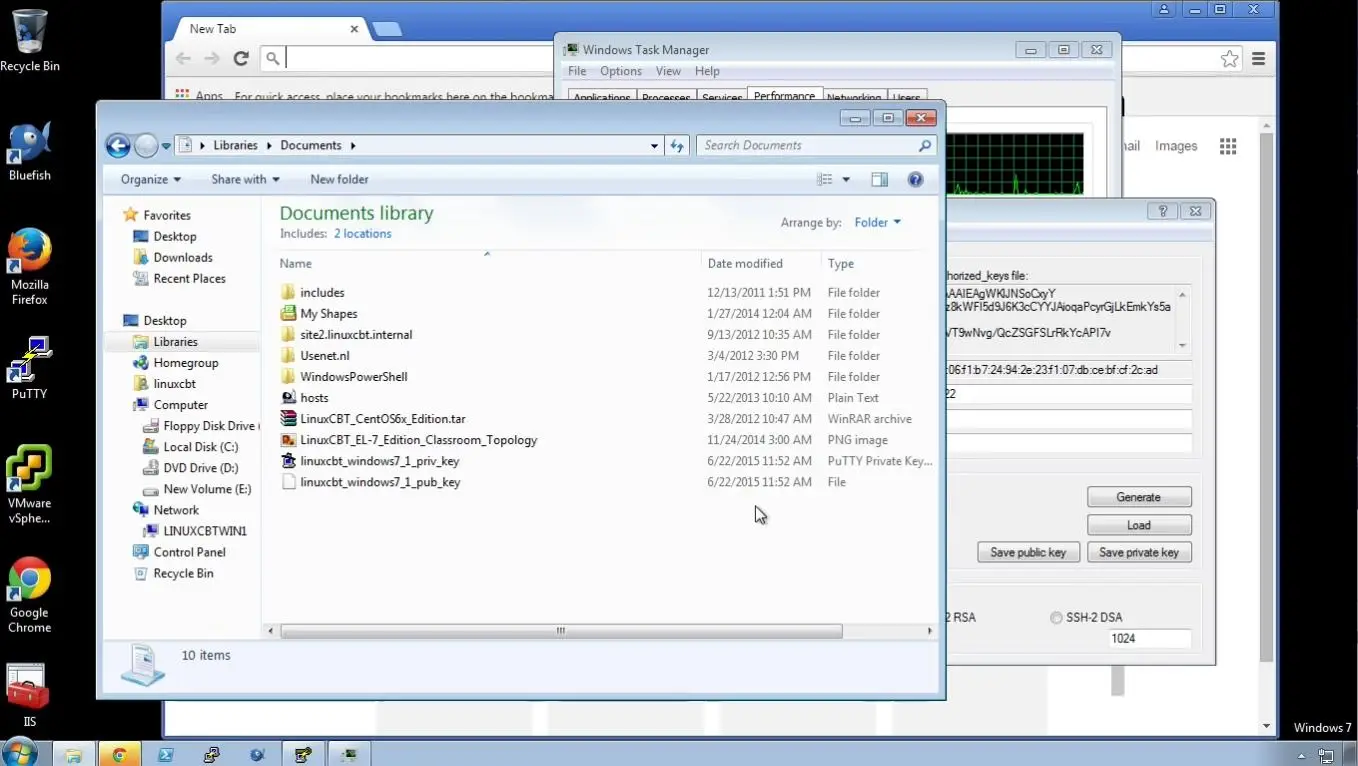Refresh the Documents folder address bar
1358x766 pixels.
point(677,146)
